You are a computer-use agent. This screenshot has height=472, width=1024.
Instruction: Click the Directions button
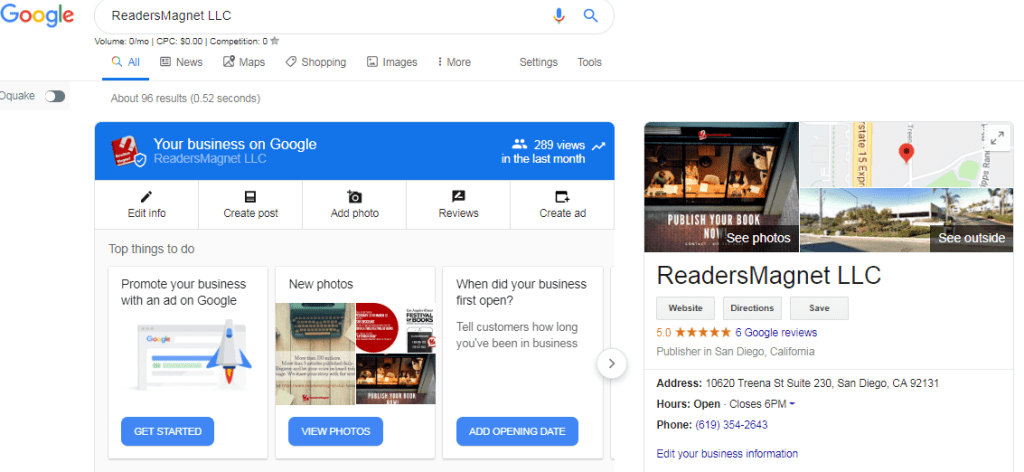click(752, 308)
